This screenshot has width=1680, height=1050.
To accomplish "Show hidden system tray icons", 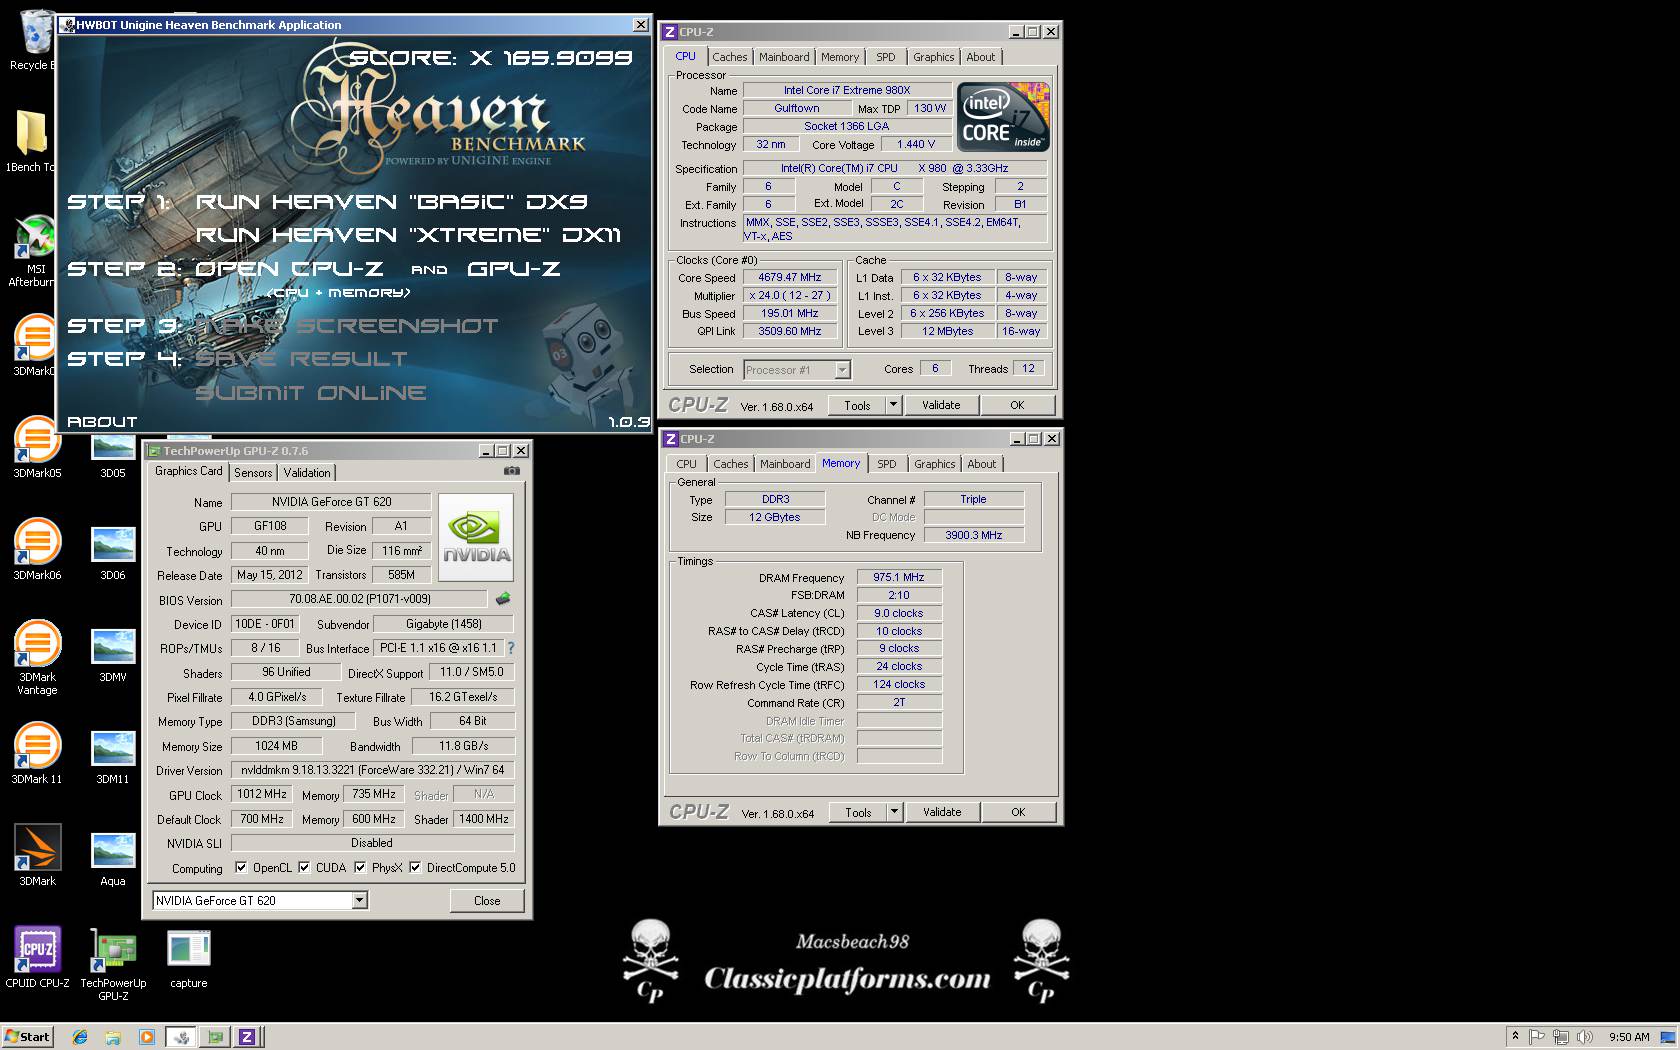I will 1515,1037.
